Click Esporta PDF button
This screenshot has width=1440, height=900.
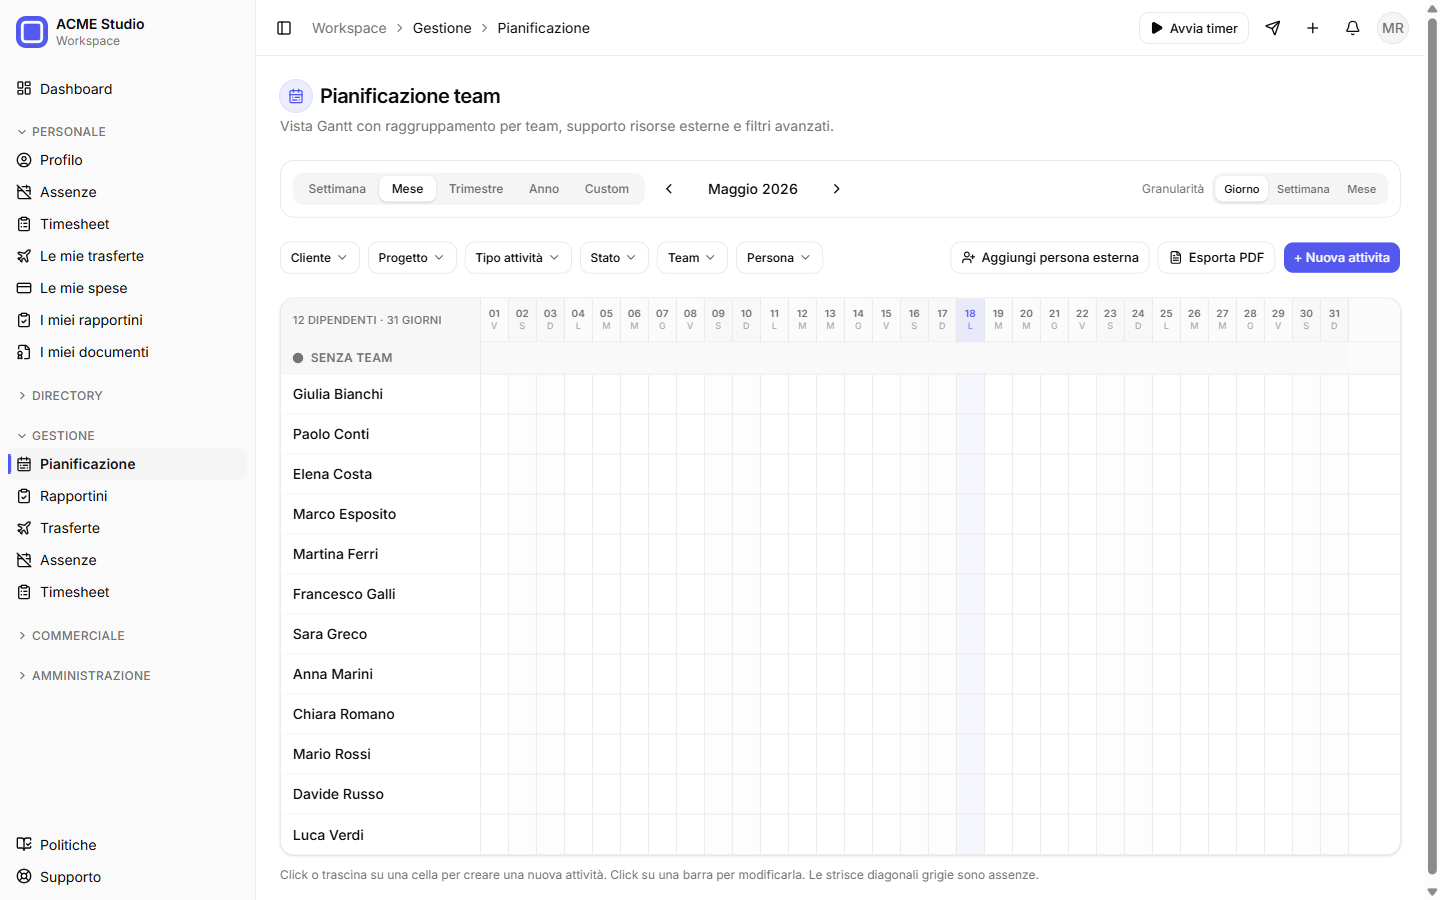pos(1217,258)
